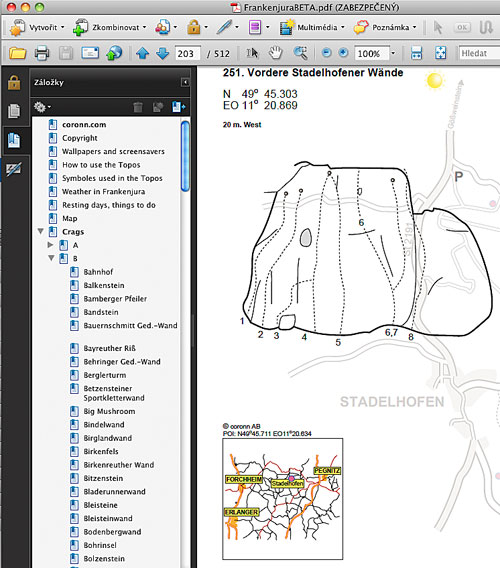Select the Hand pan tool
This screenshot has width=500, height=568.
point(275,53)
